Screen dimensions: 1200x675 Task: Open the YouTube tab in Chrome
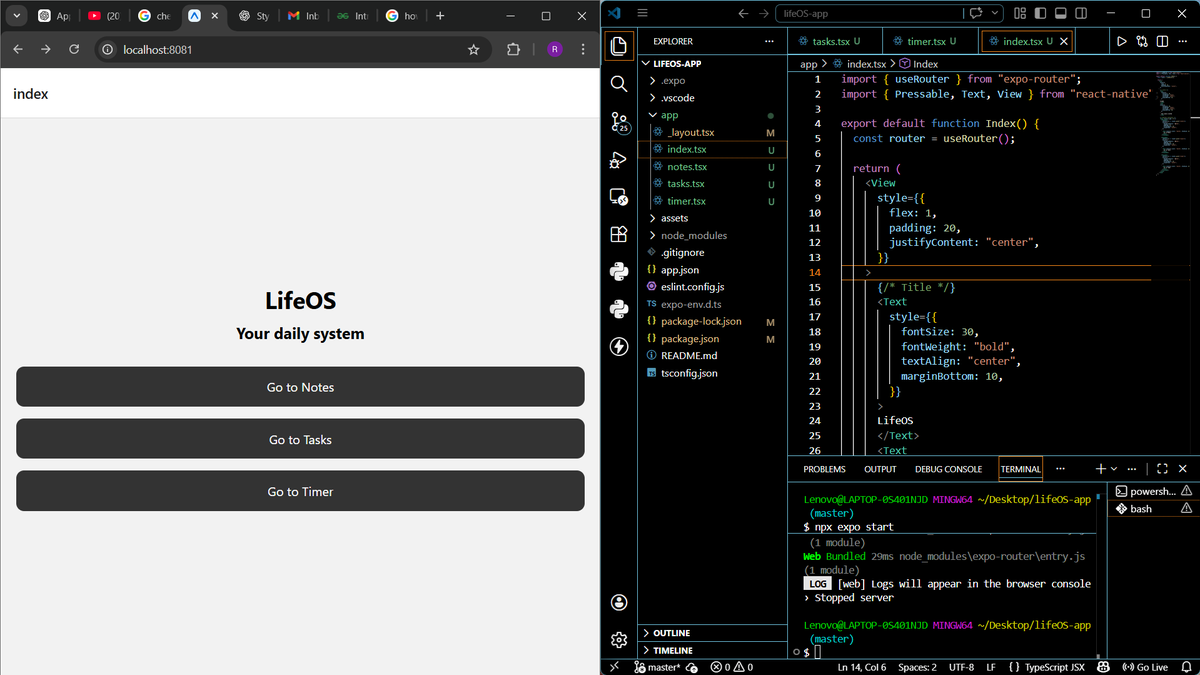103,16
